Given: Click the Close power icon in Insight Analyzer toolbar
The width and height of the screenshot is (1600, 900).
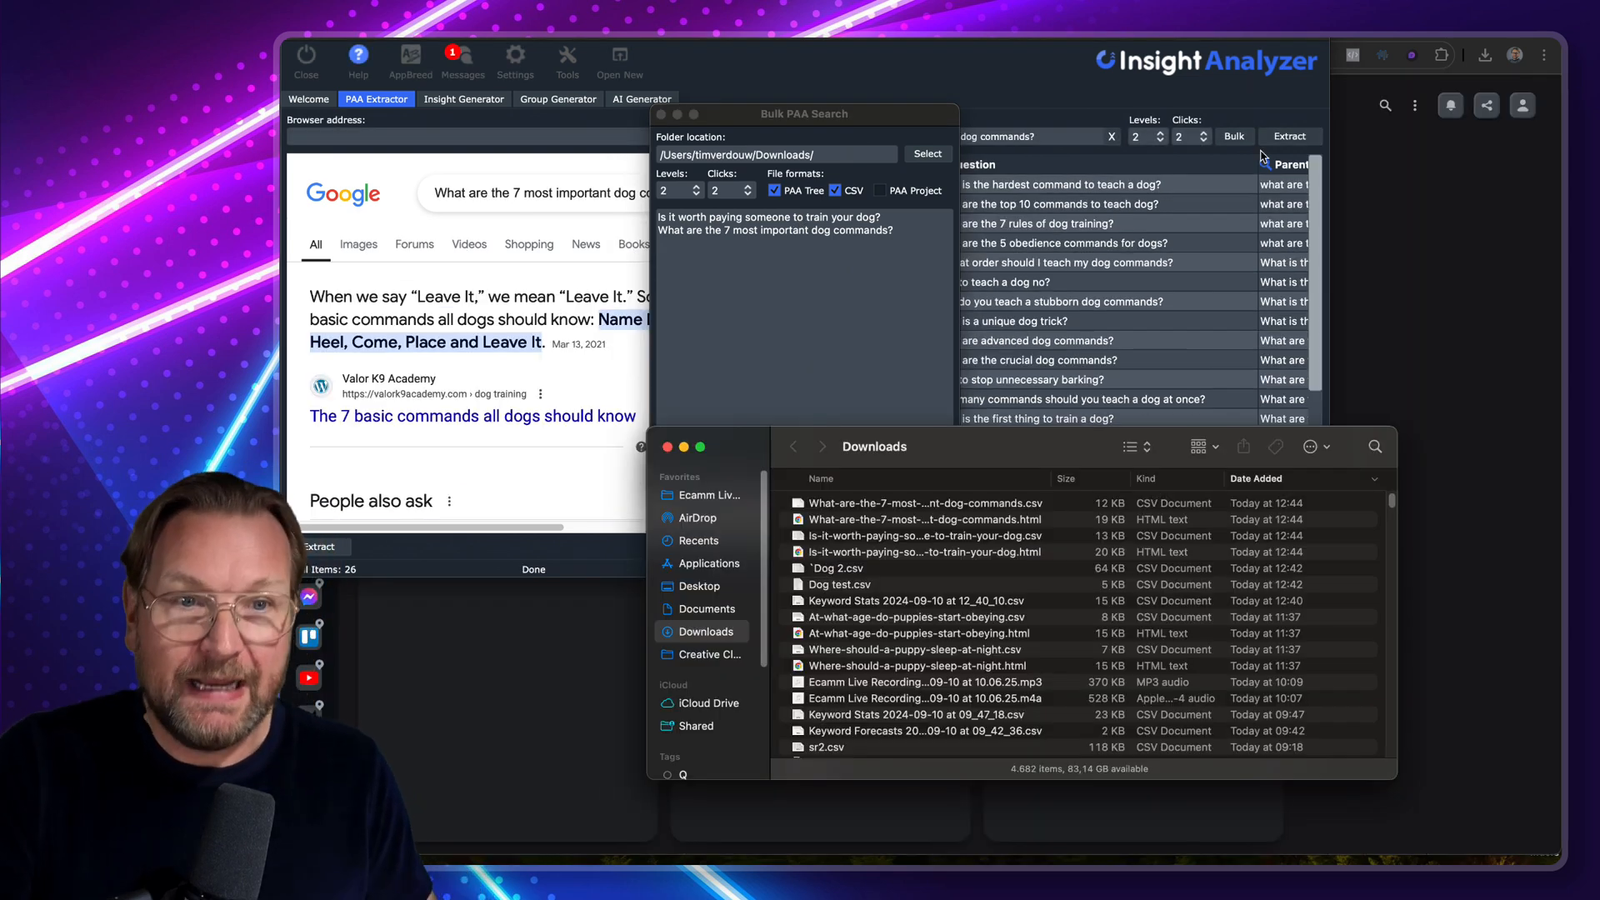Looking at the screenshot, I should [306, 56].
